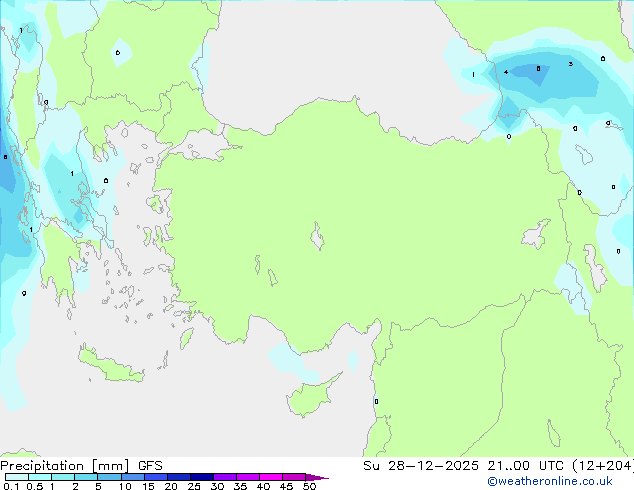Click the time "21..00 UTC"
The image size is (634, 490).
[525, 466]
